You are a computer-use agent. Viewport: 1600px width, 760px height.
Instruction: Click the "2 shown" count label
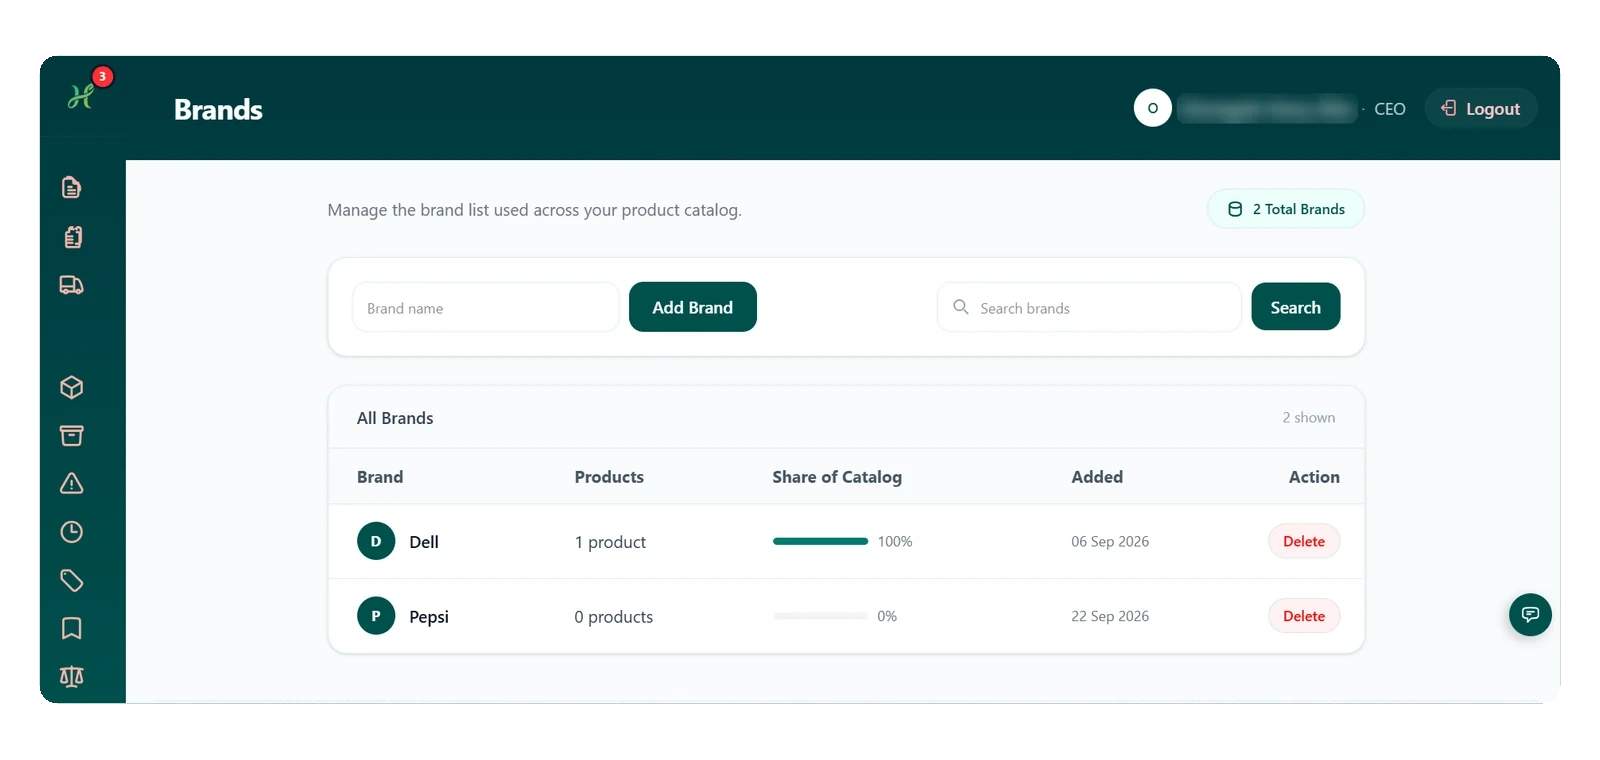[1309, 417]
